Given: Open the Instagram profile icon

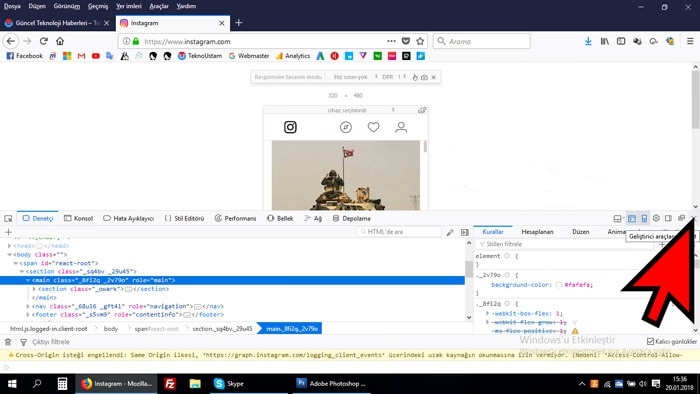Looking at the screenshot, I should (x=401, y=128).
